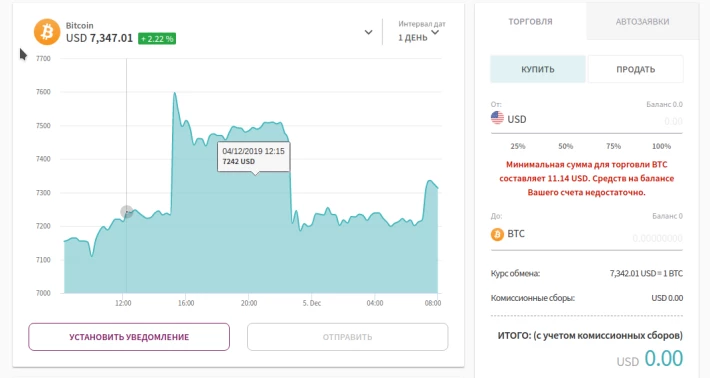Click the orange Bitcoin logo in the chart header
This screenshot has height=378, width=710.
pyautogui.click(x=47, y=32)
